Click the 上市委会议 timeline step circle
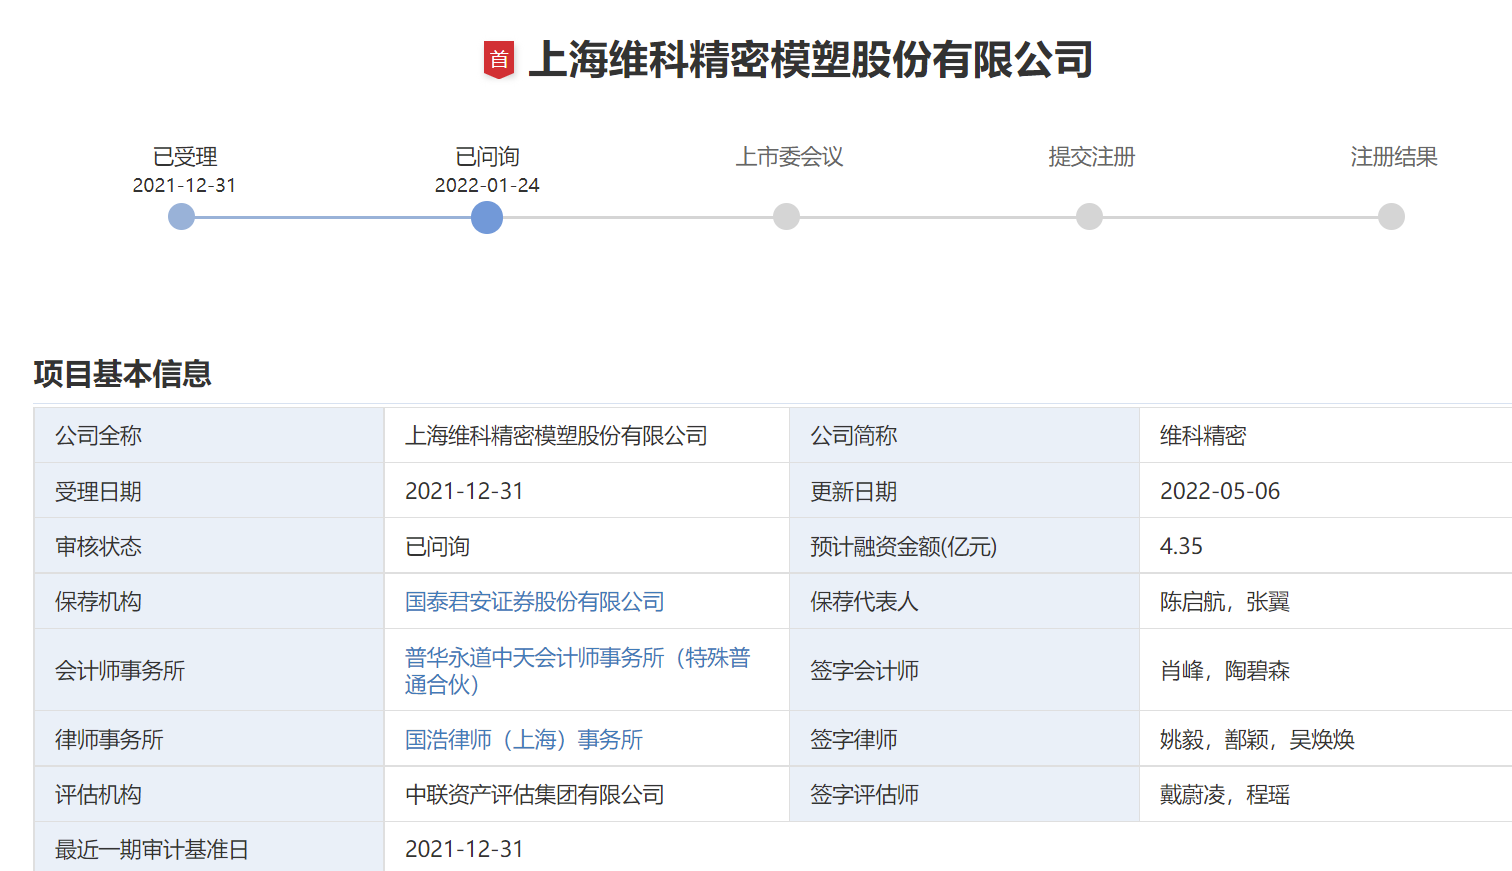Screen dimensions: 1512x871 tap(787, 217)
